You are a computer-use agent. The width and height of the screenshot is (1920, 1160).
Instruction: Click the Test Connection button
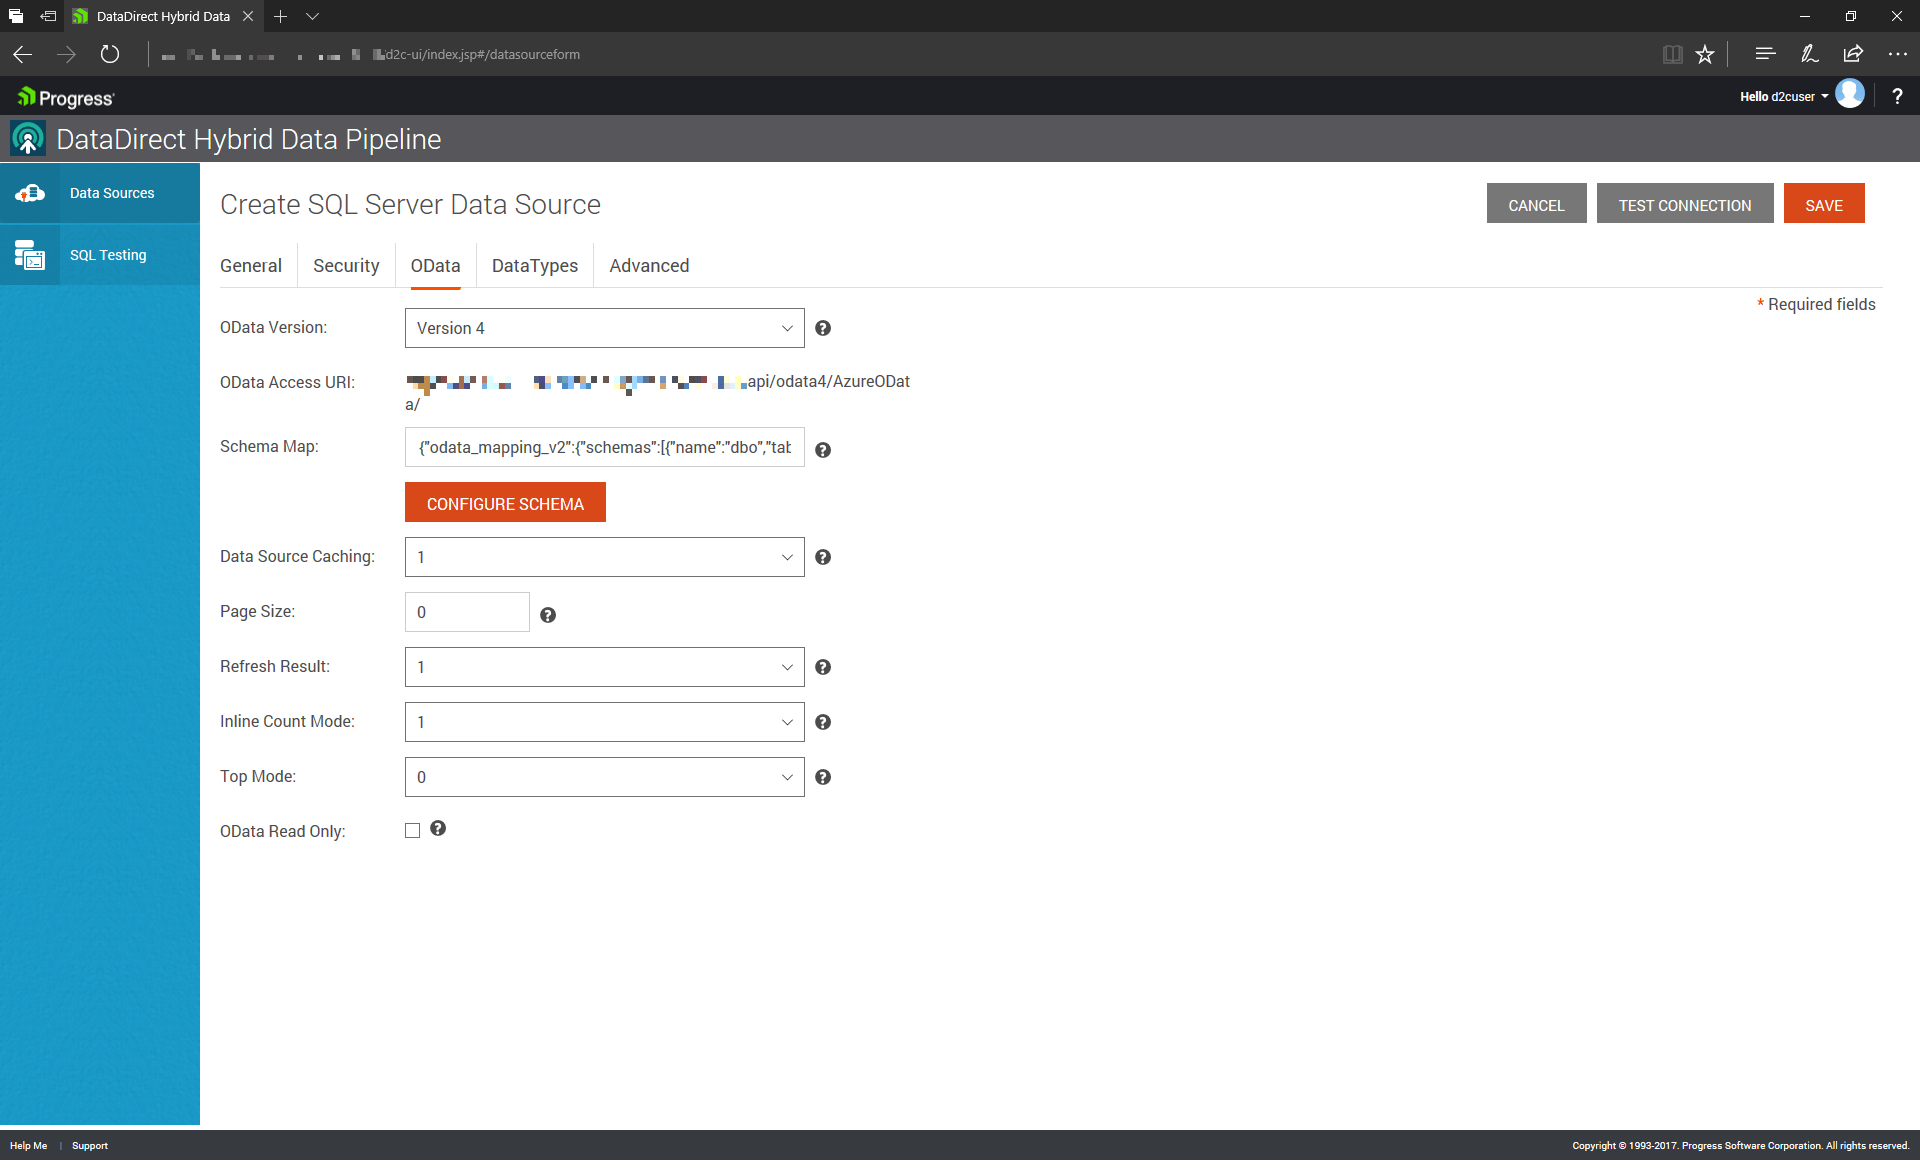tap(1685, 204)
